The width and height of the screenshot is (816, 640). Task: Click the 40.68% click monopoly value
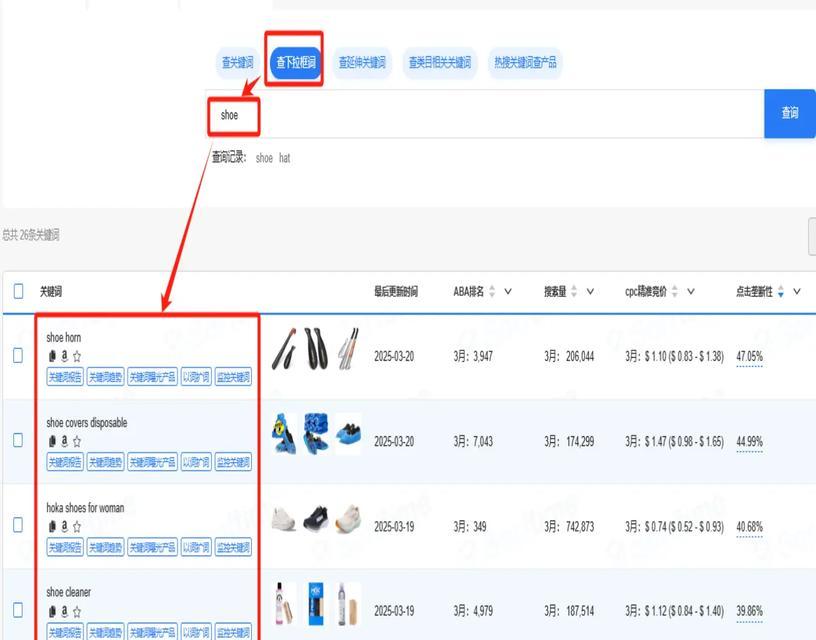click(x=749, y=527)
